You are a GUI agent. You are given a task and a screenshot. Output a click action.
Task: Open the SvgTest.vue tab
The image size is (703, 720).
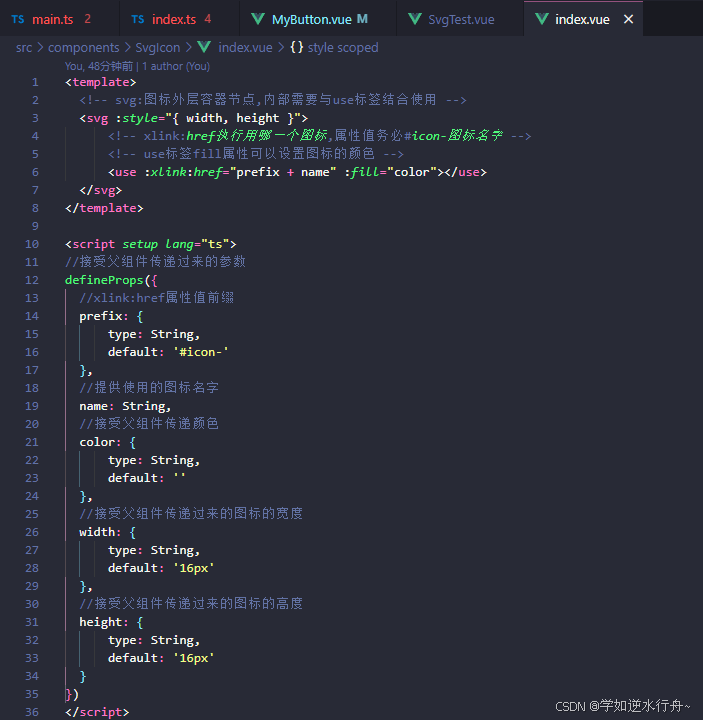tap(461, 19)
